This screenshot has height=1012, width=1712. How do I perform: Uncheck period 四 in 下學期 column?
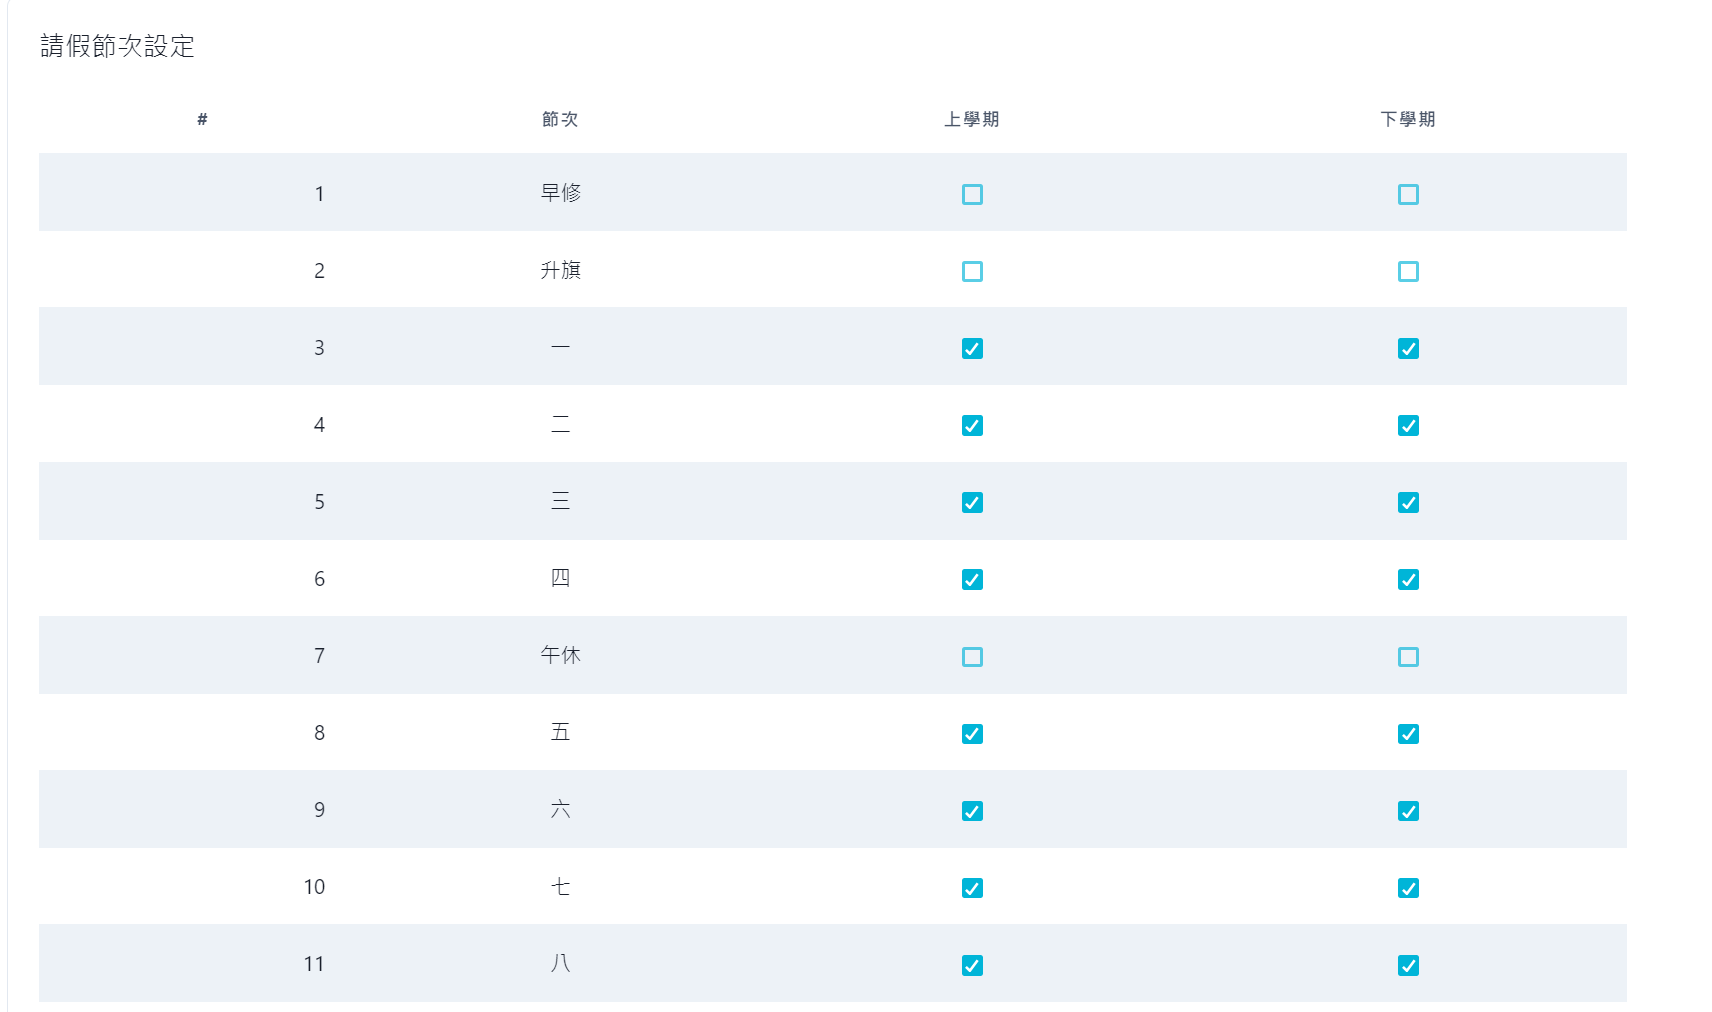[x=1408, y=579]
